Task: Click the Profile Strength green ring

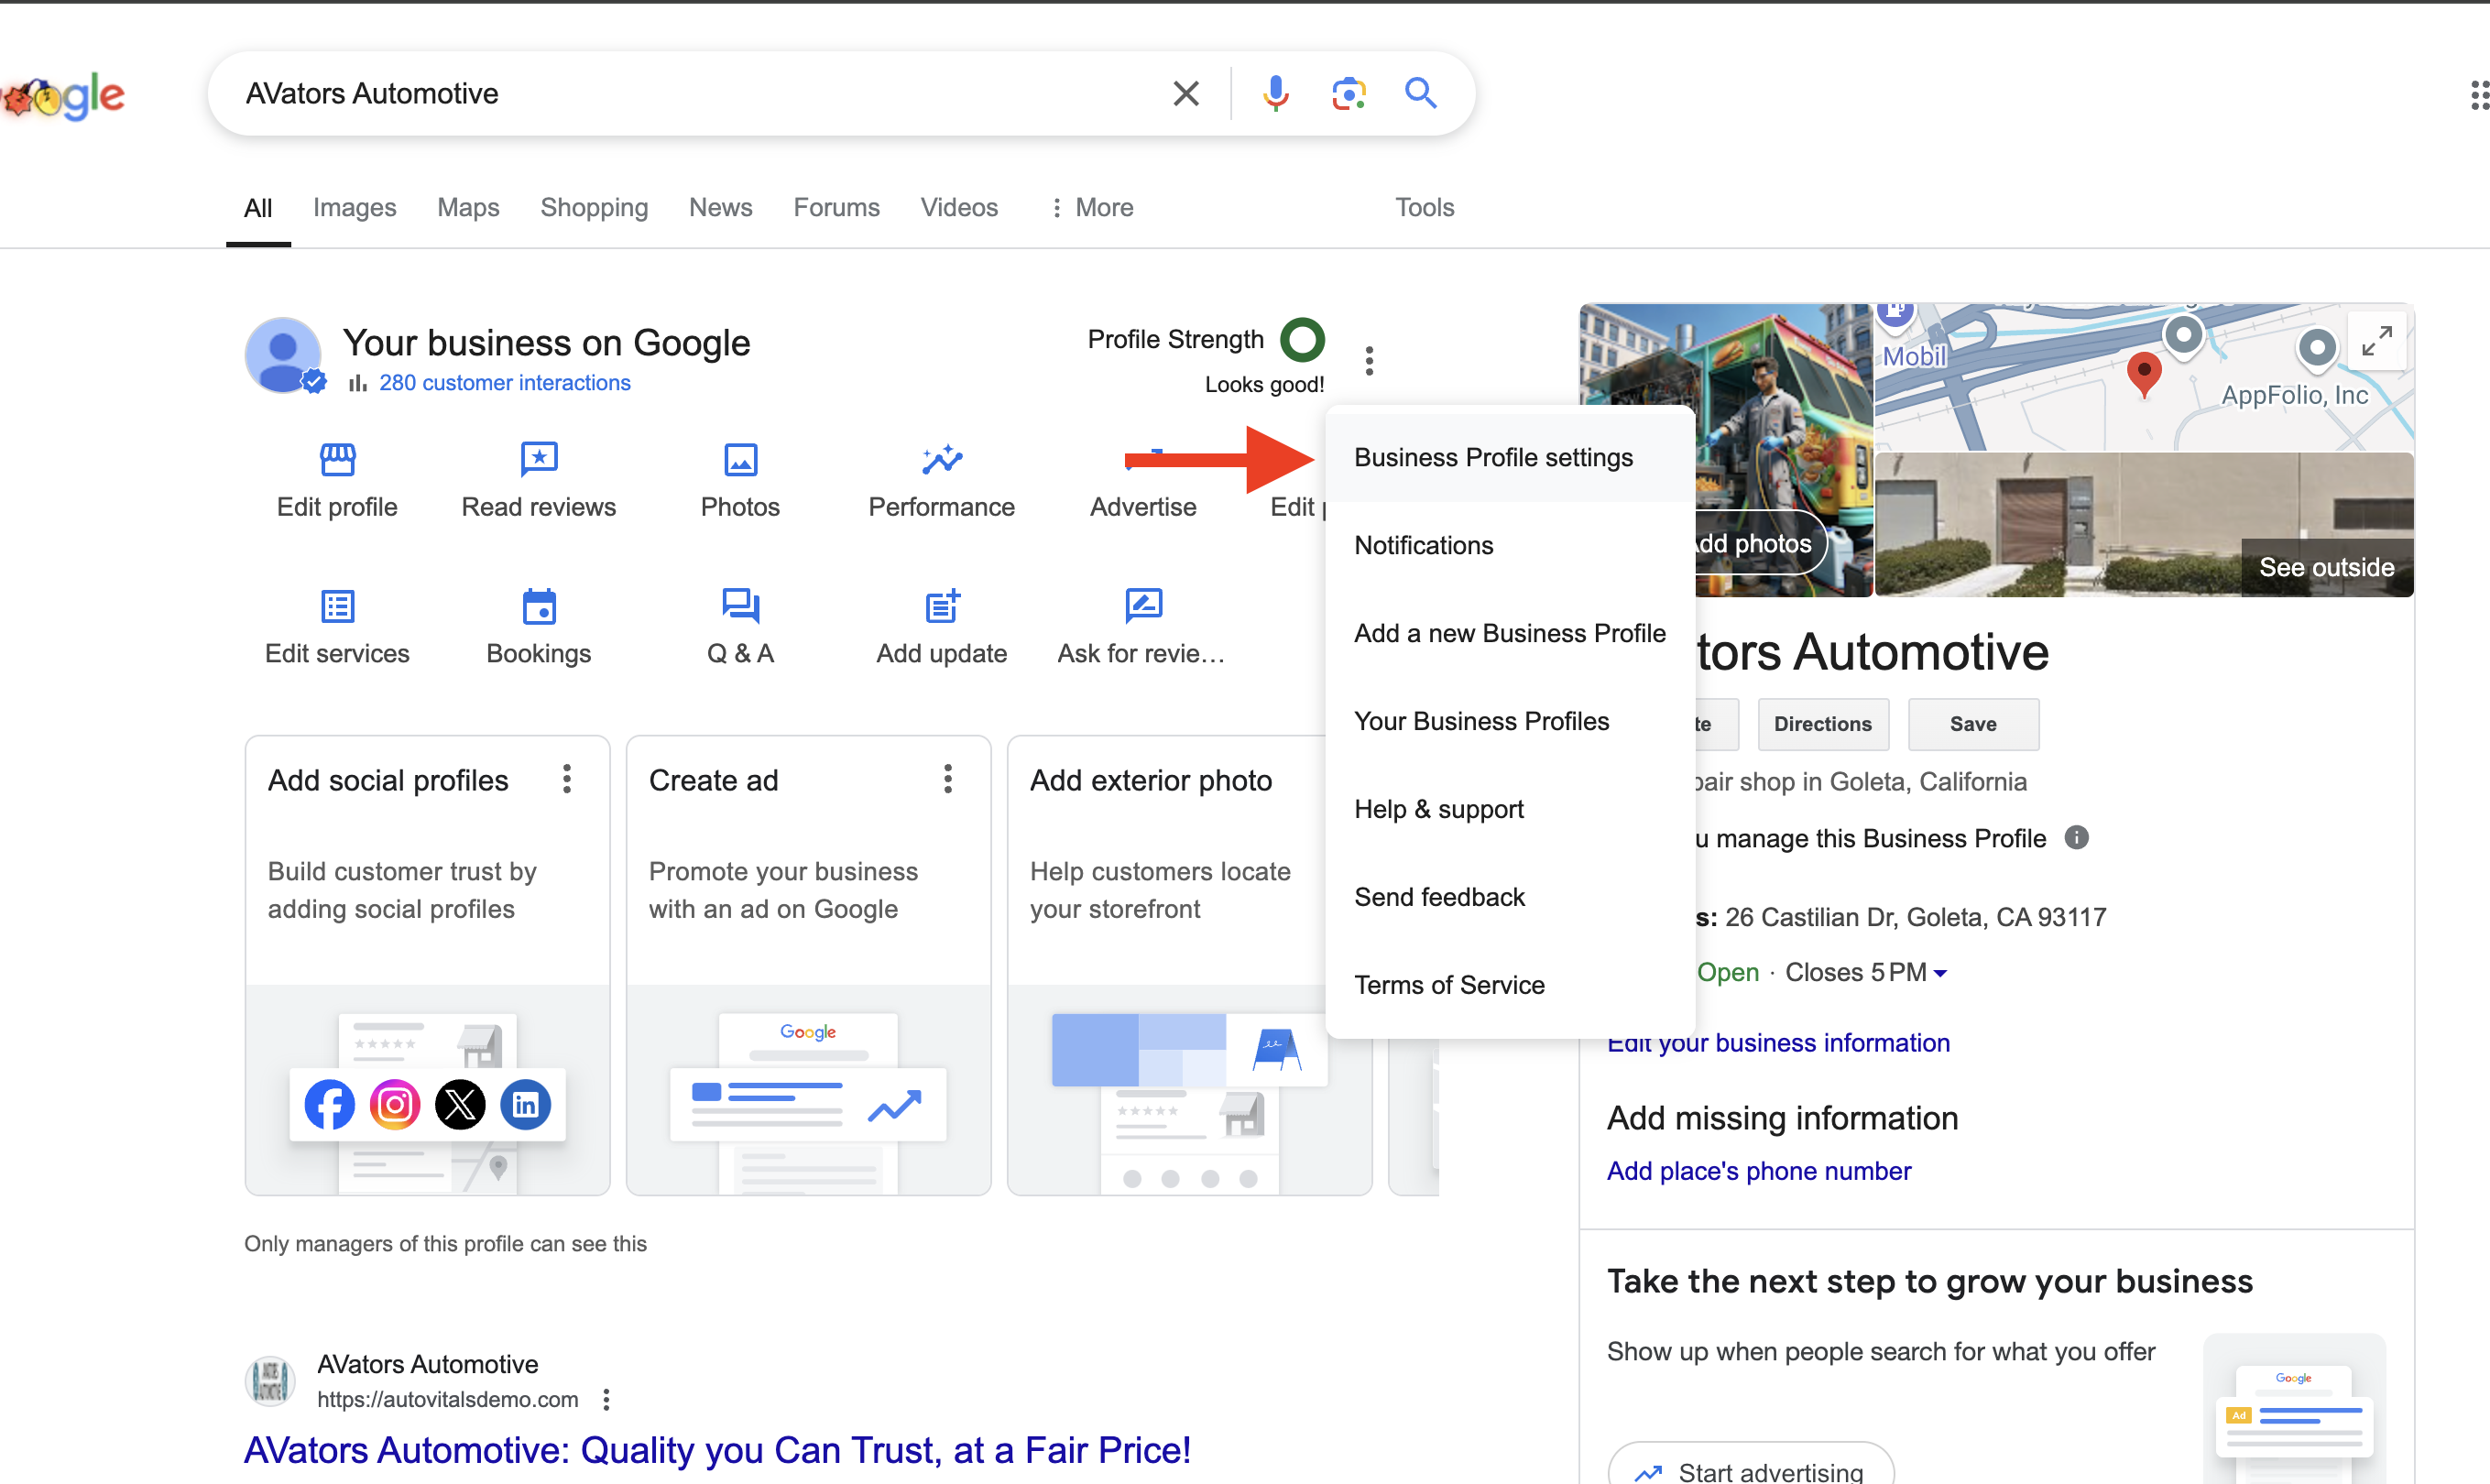Action: click(x=1302, y=340)
